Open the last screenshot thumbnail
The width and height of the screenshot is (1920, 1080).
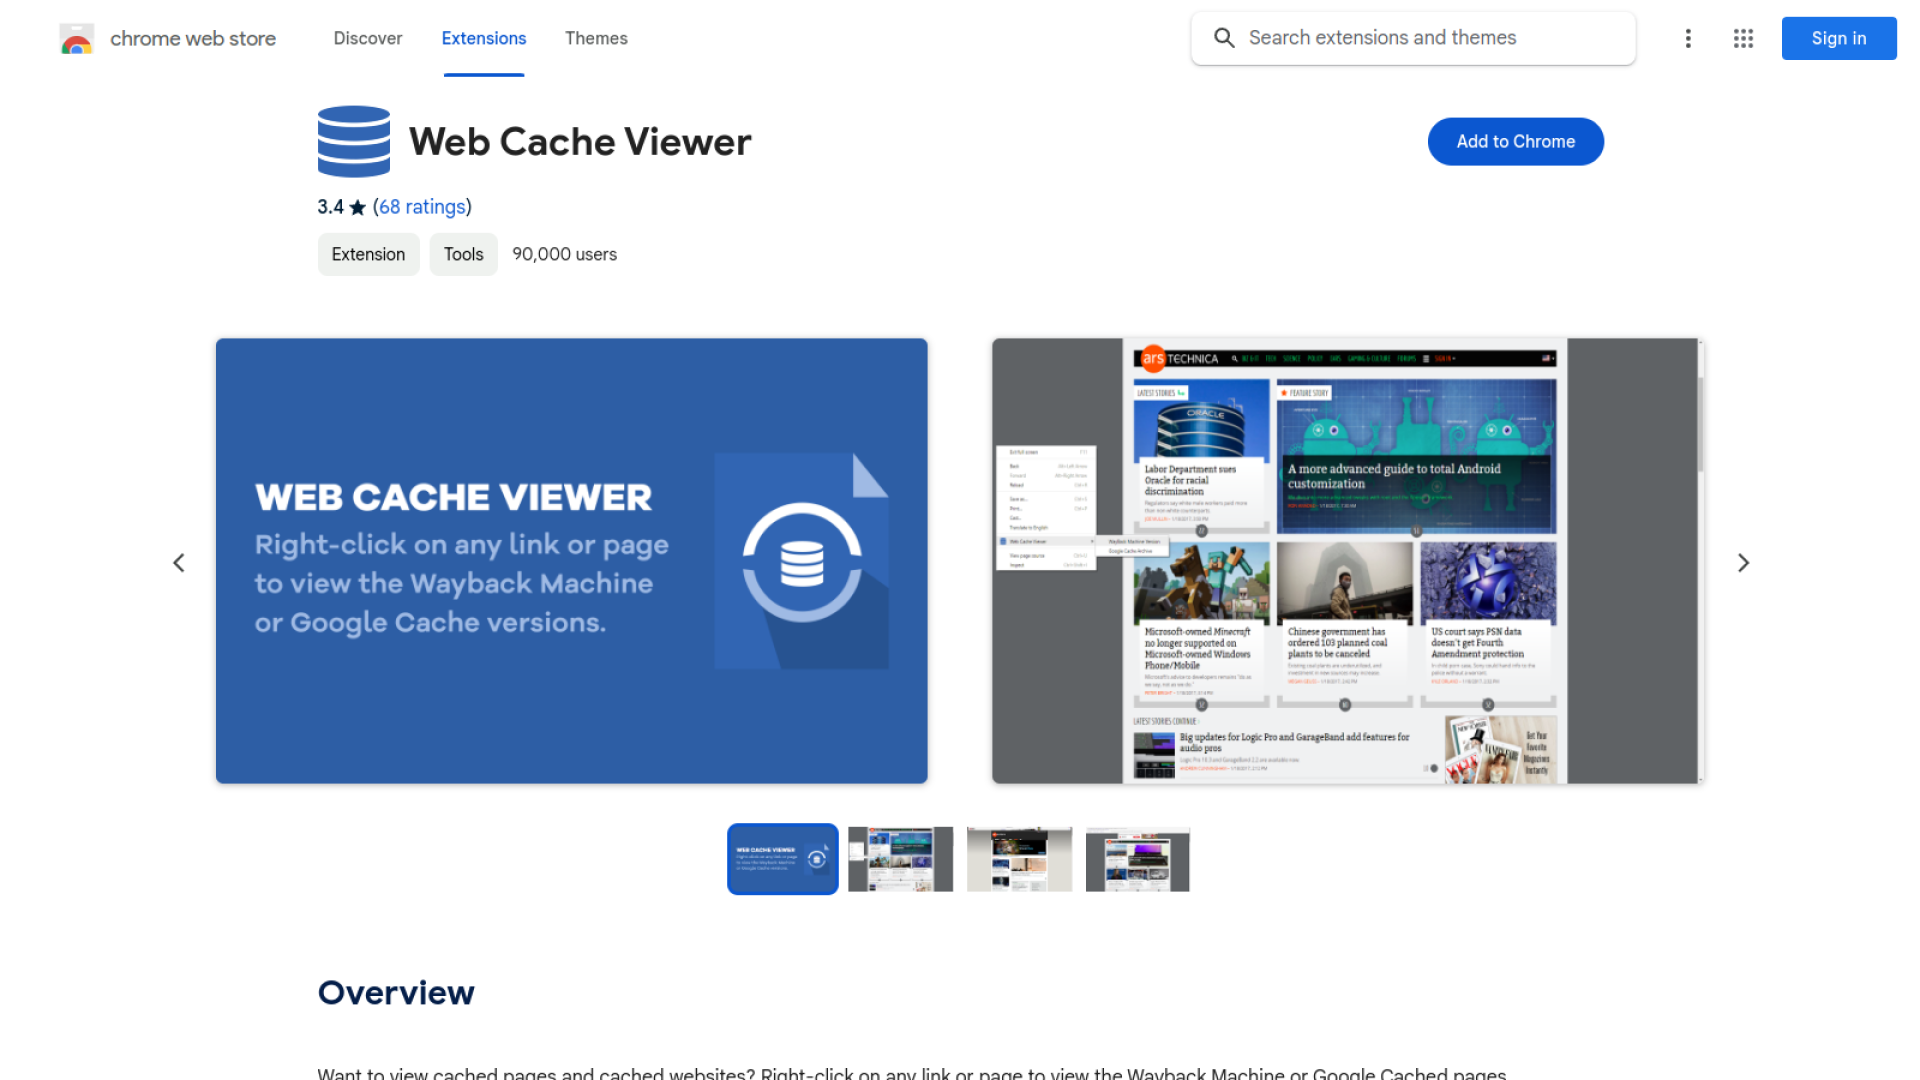tap(1137, 858)
